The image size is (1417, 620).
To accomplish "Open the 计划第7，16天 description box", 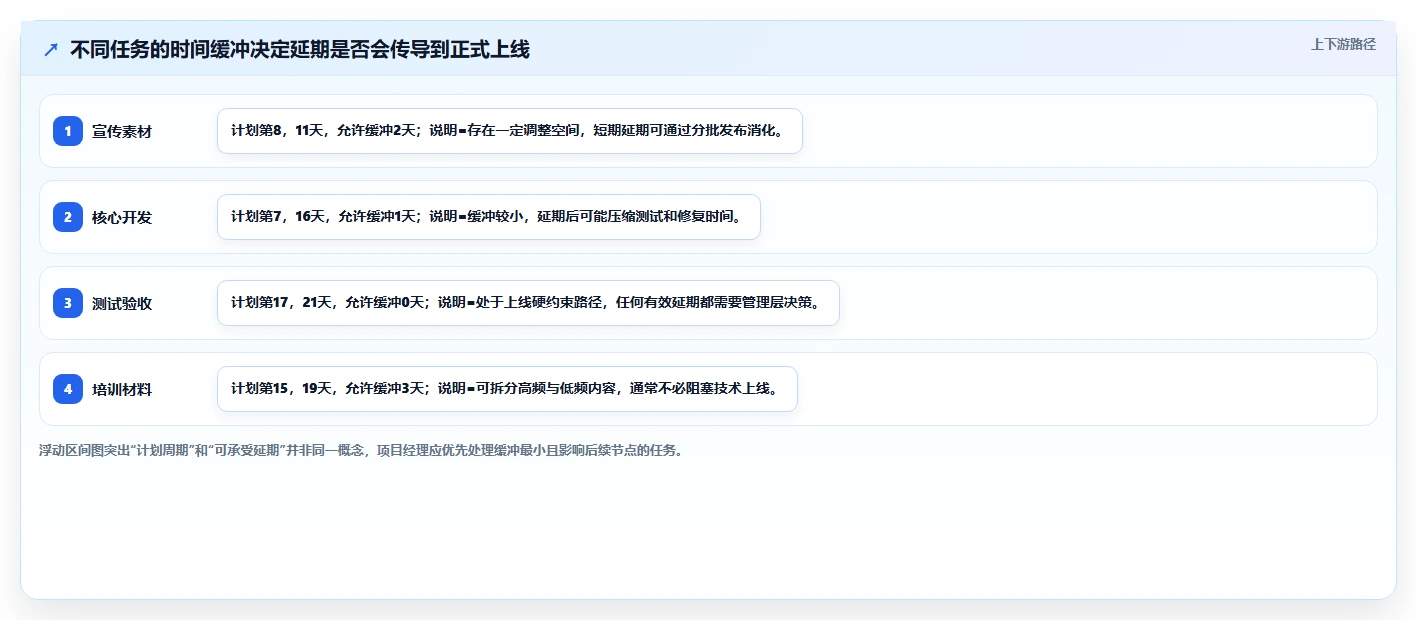I will (489, 217).
